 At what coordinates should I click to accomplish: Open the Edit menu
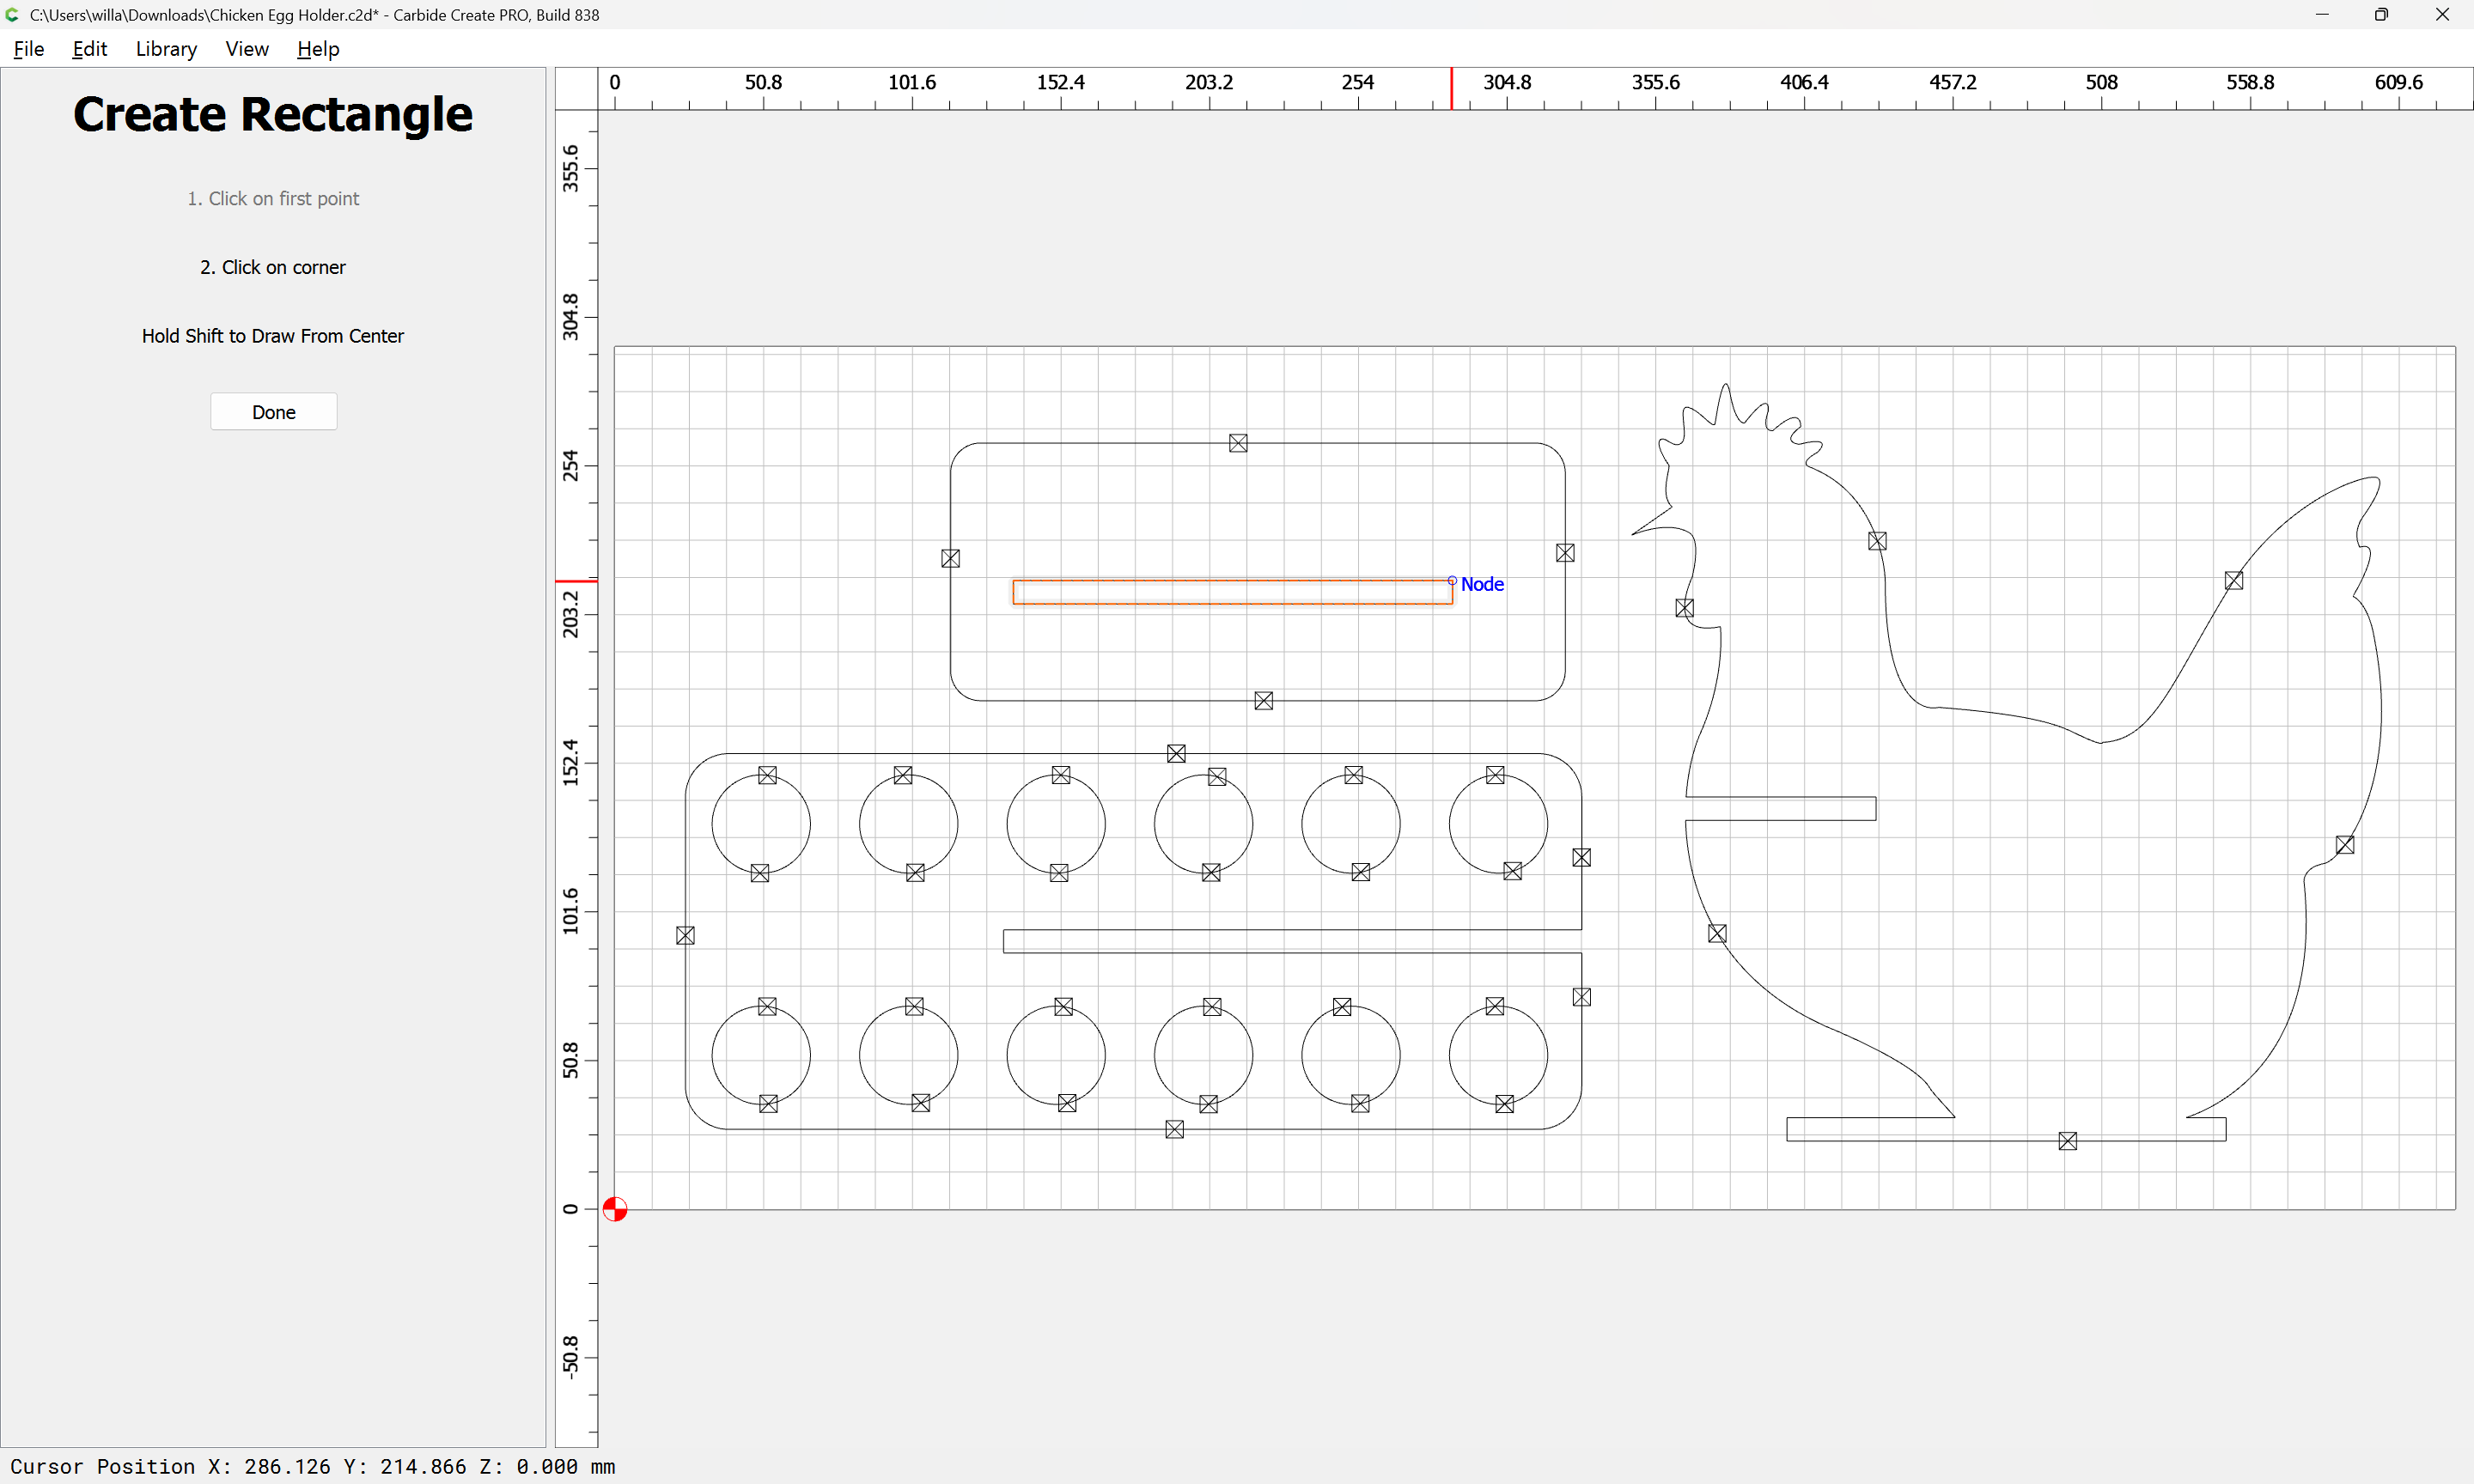tap(89, 49)
